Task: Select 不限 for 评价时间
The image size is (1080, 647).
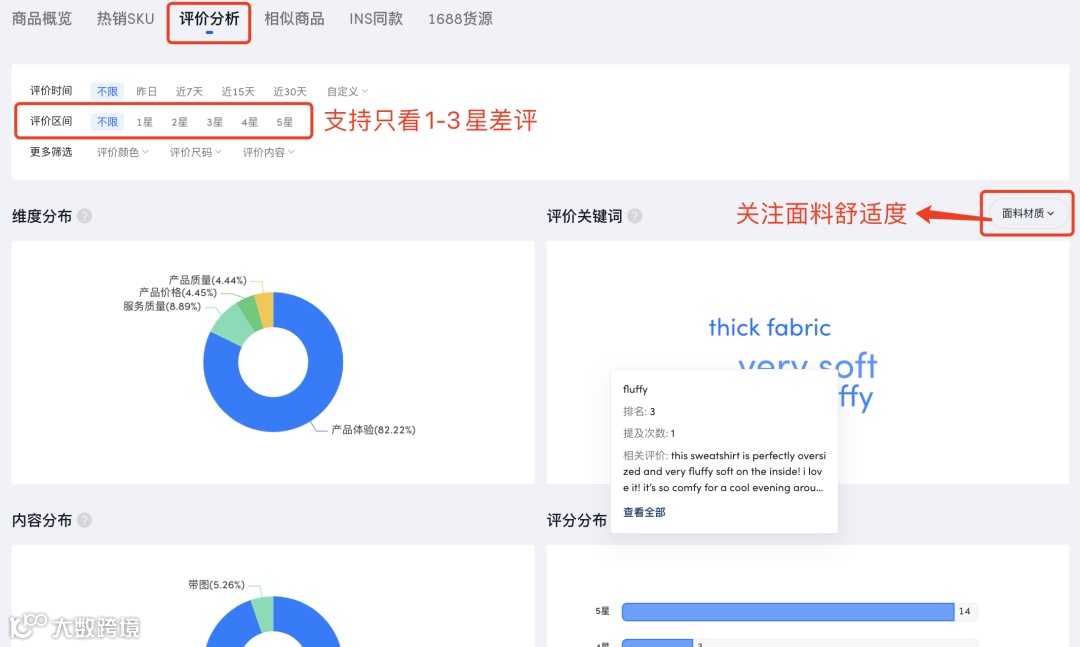Action: coord(107,91)
